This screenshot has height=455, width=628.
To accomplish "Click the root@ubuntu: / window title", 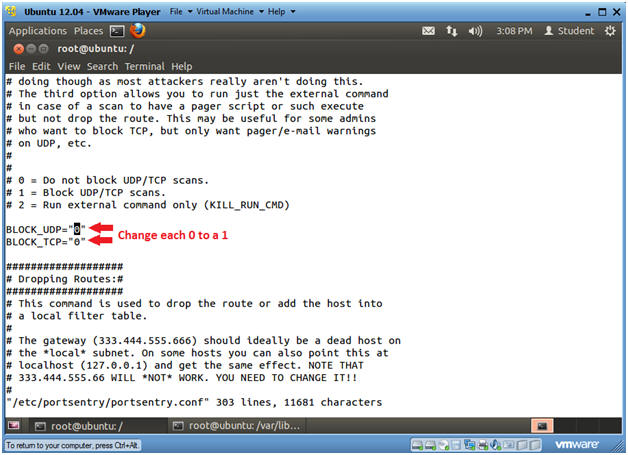I will (x=95, y=48).
